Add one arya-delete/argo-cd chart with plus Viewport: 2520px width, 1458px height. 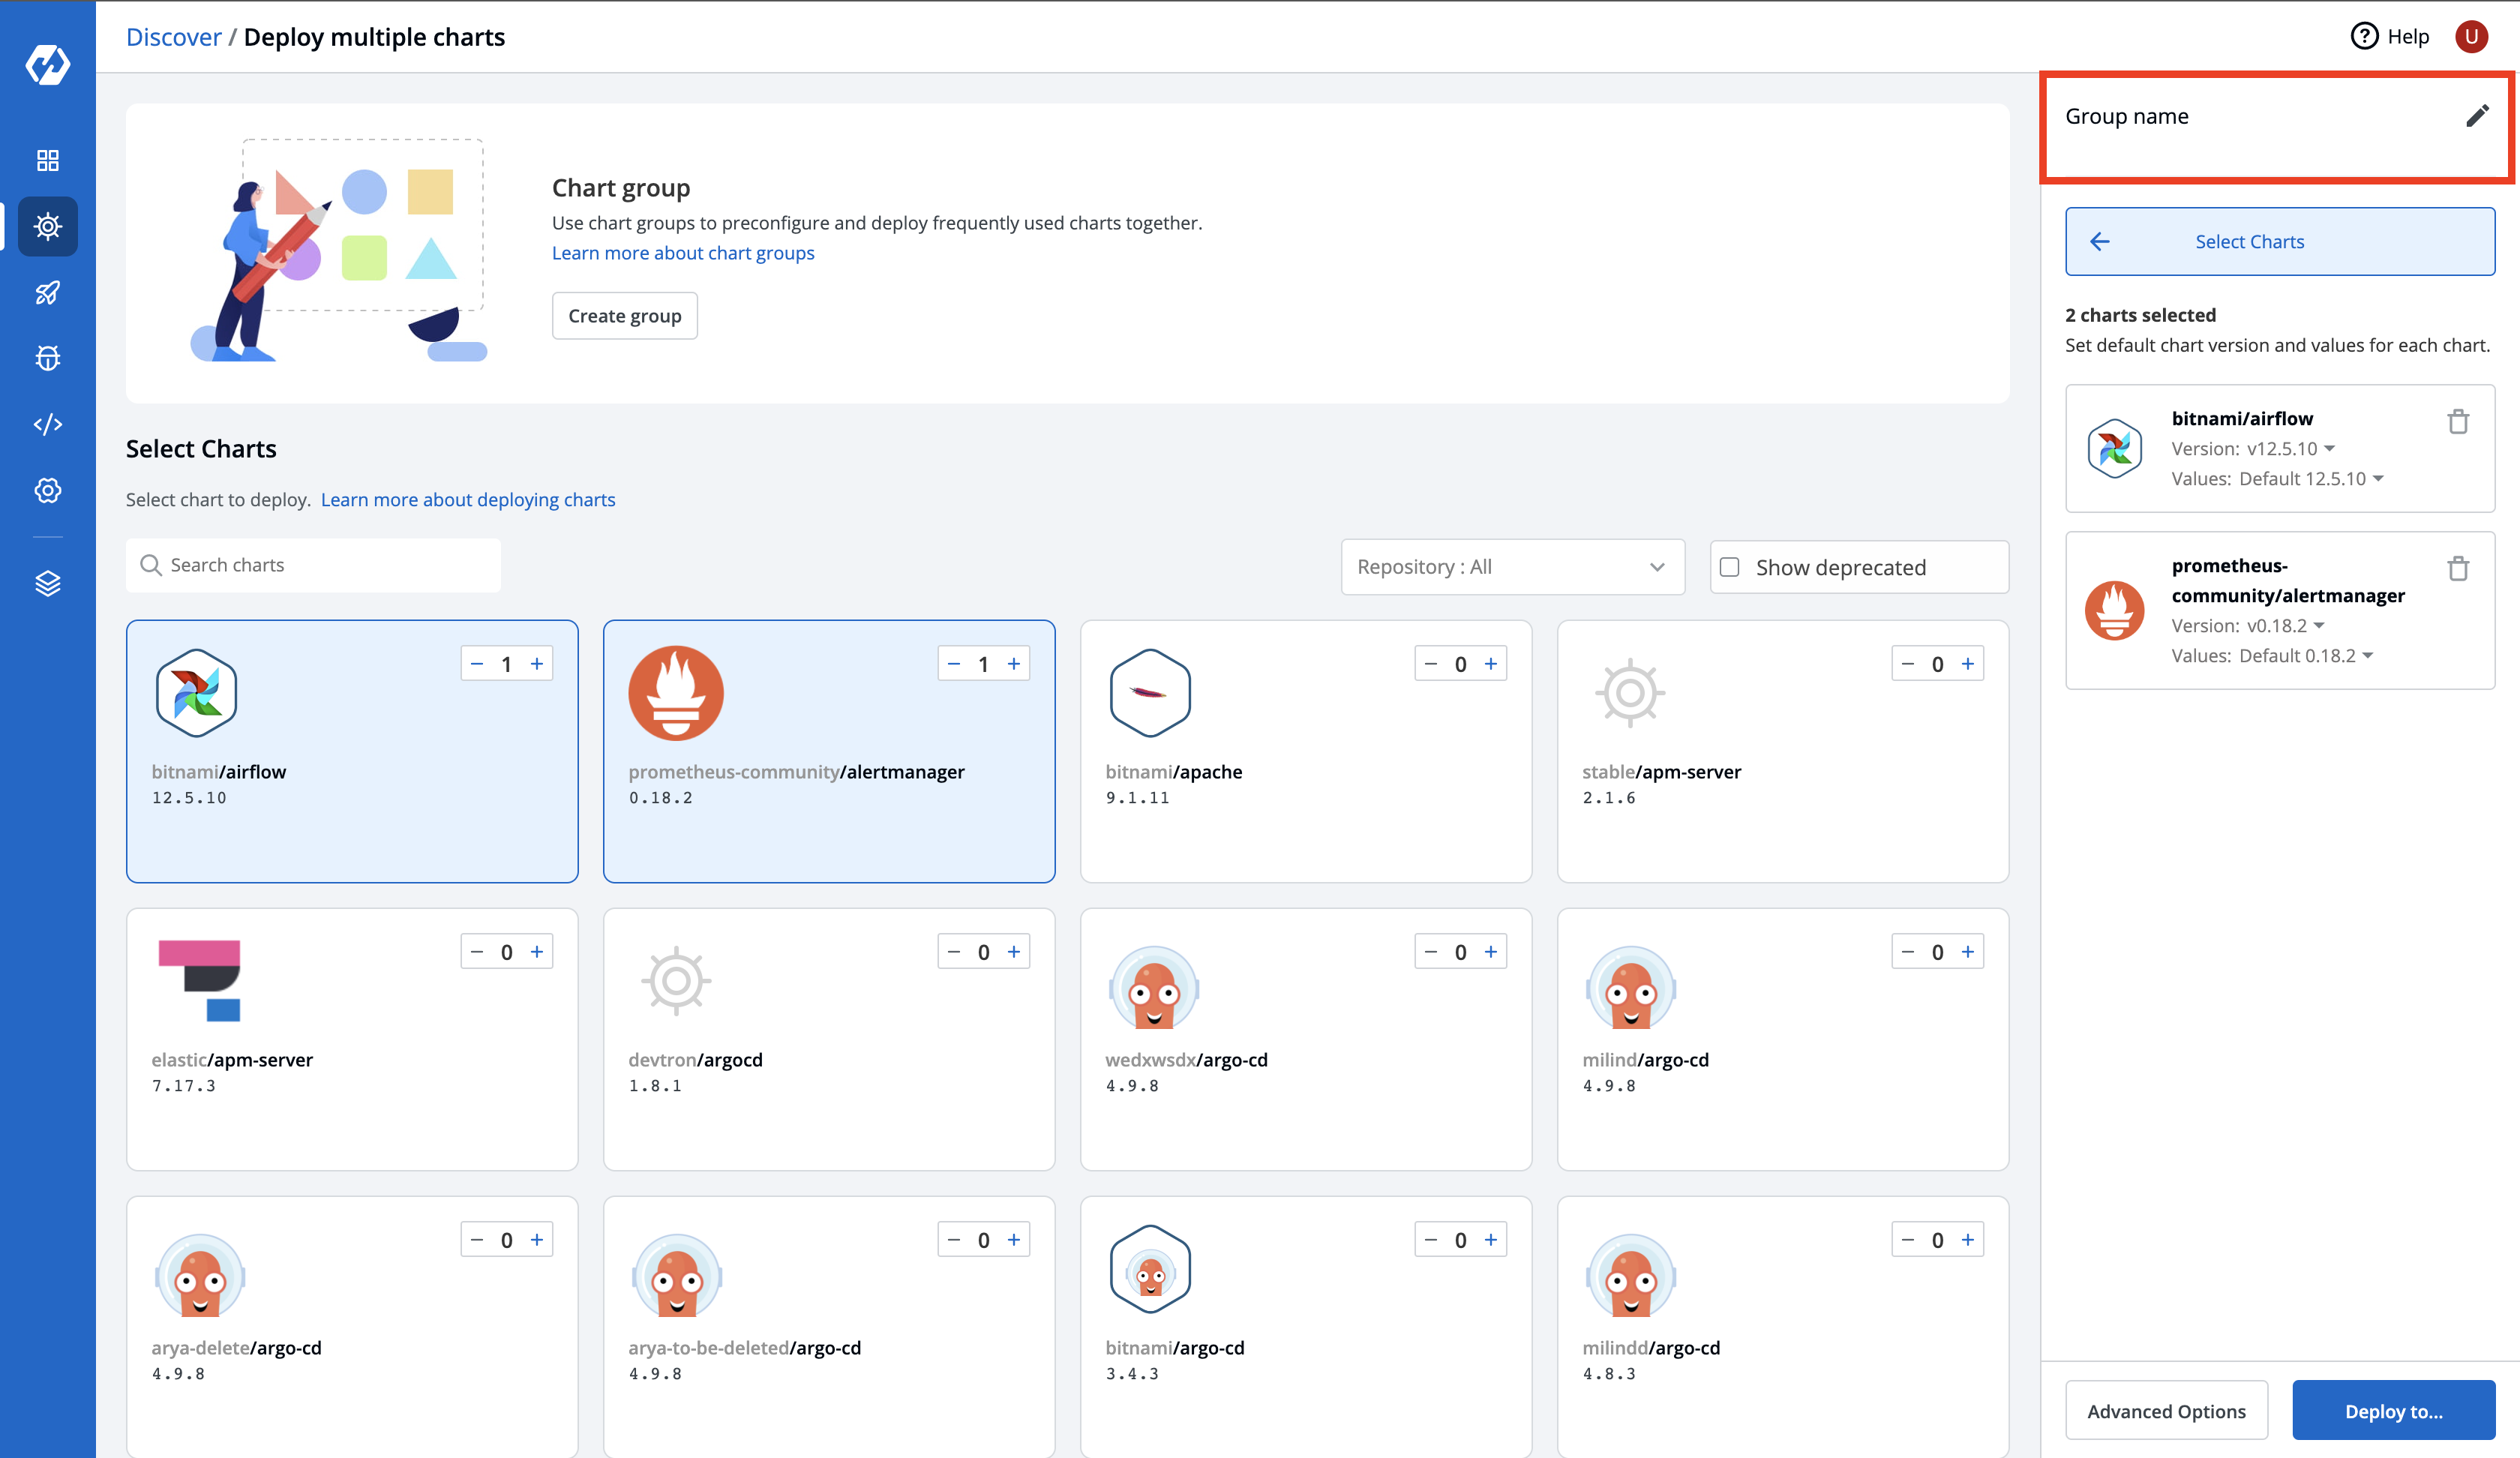(x=537, y=1240)
